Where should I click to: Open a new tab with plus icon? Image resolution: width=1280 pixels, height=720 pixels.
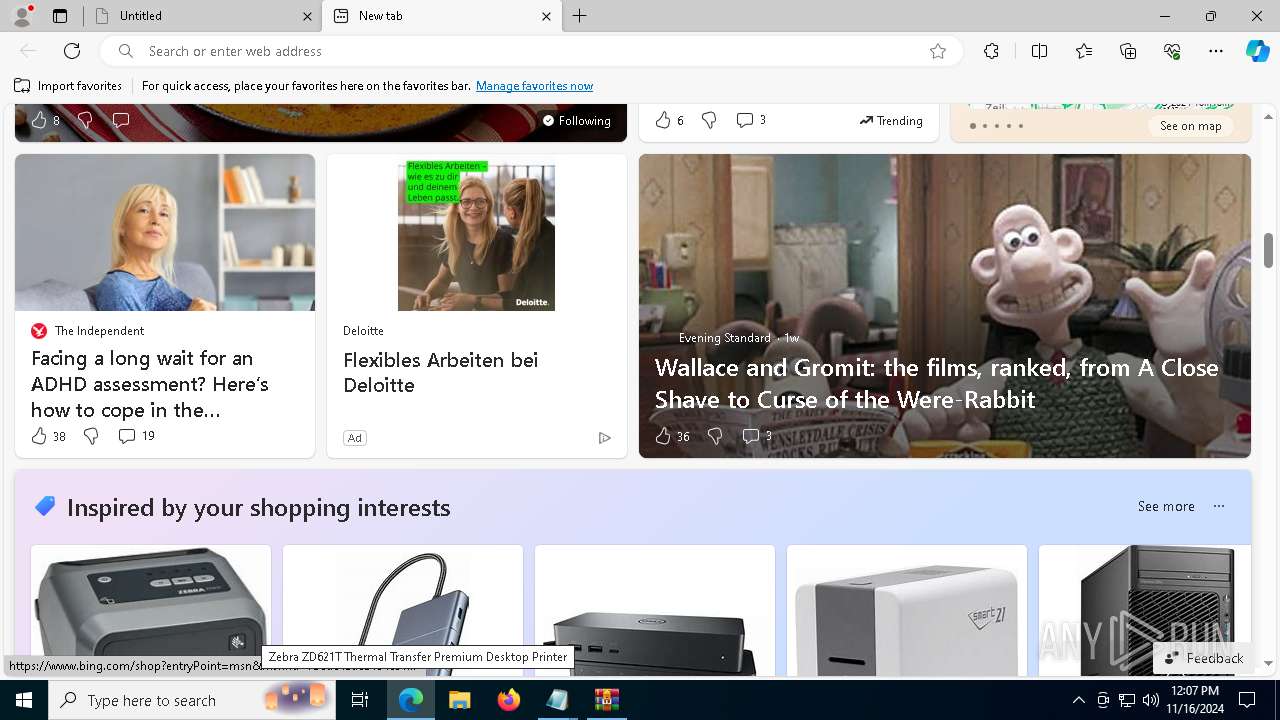(580, 16)
